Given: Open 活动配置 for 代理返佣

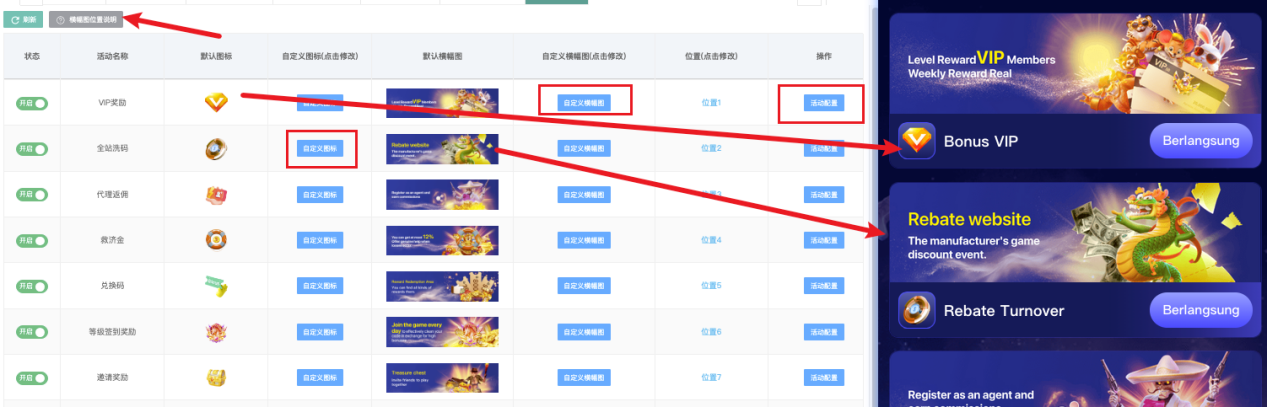Looking at the screenshot, I should 824,194.
